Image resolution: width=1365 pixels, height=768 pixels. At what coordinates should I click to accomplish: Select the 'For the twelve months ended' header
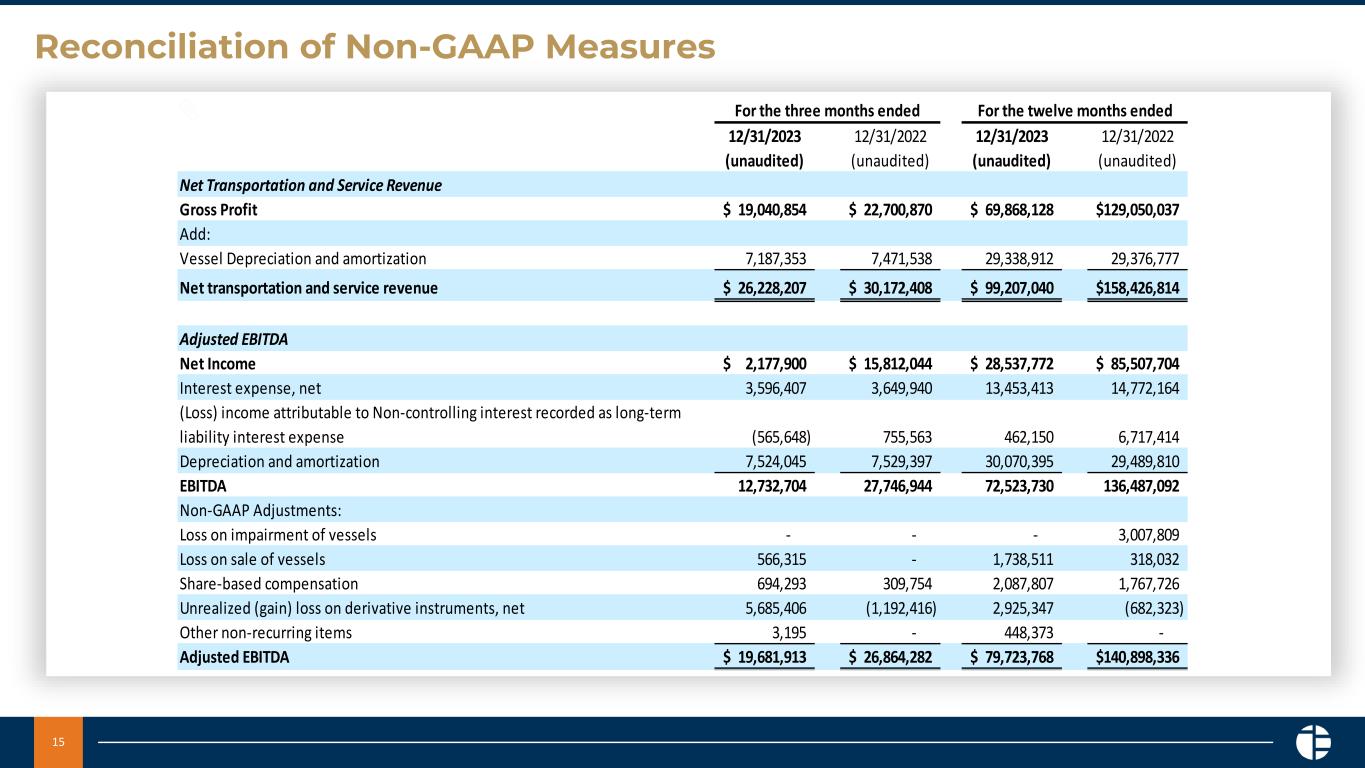pos(1073,110)
